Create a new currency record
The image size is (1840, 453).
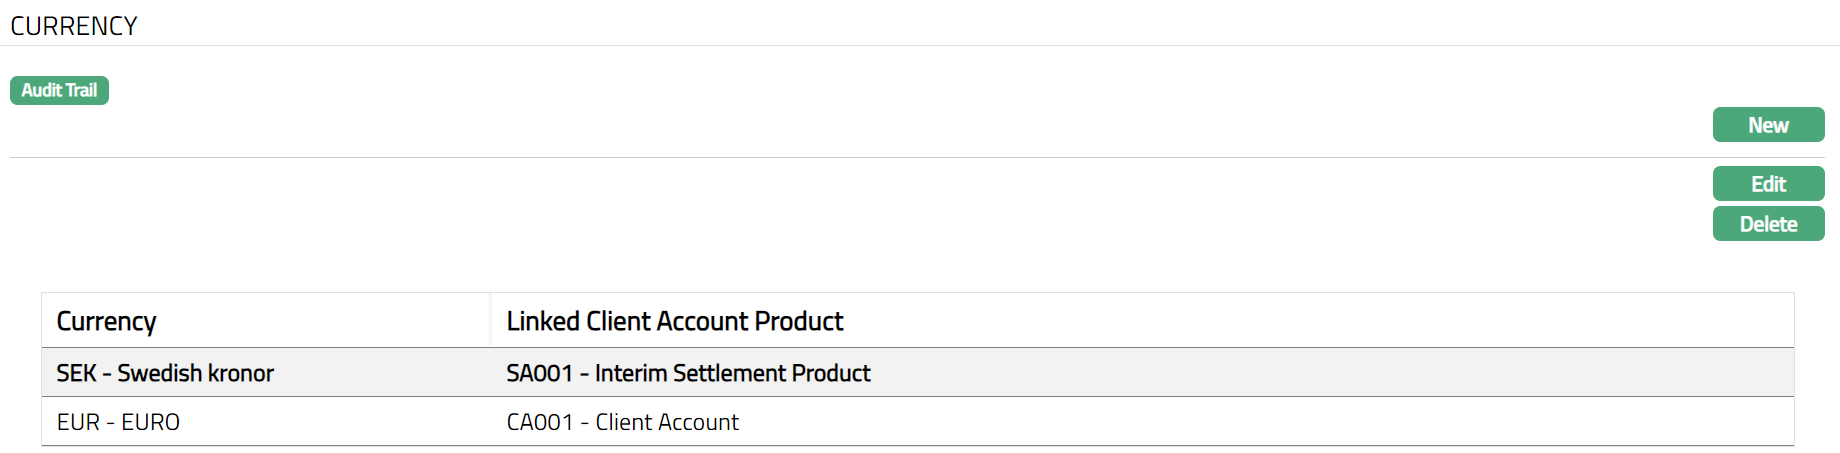click(1768, 125)
